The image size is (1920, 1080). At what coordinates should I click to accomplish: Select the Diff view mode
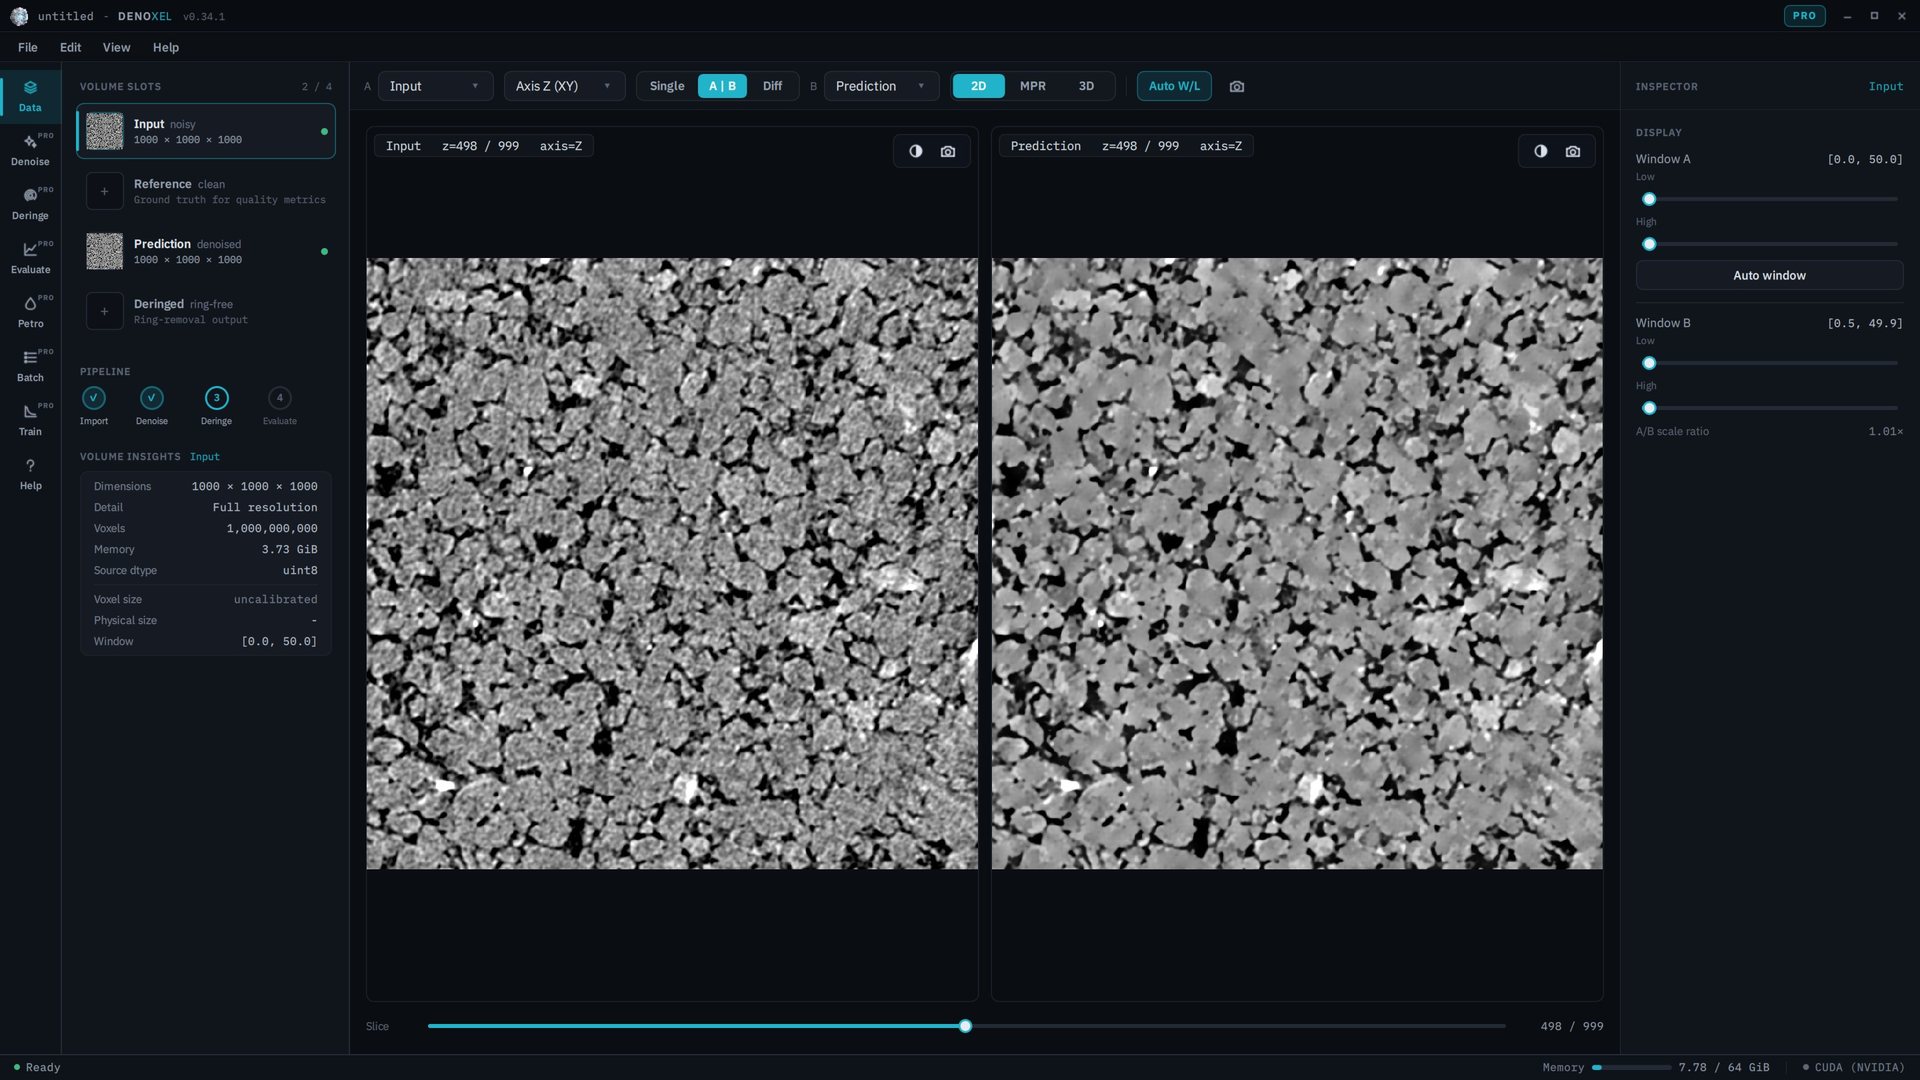point(772,86)
